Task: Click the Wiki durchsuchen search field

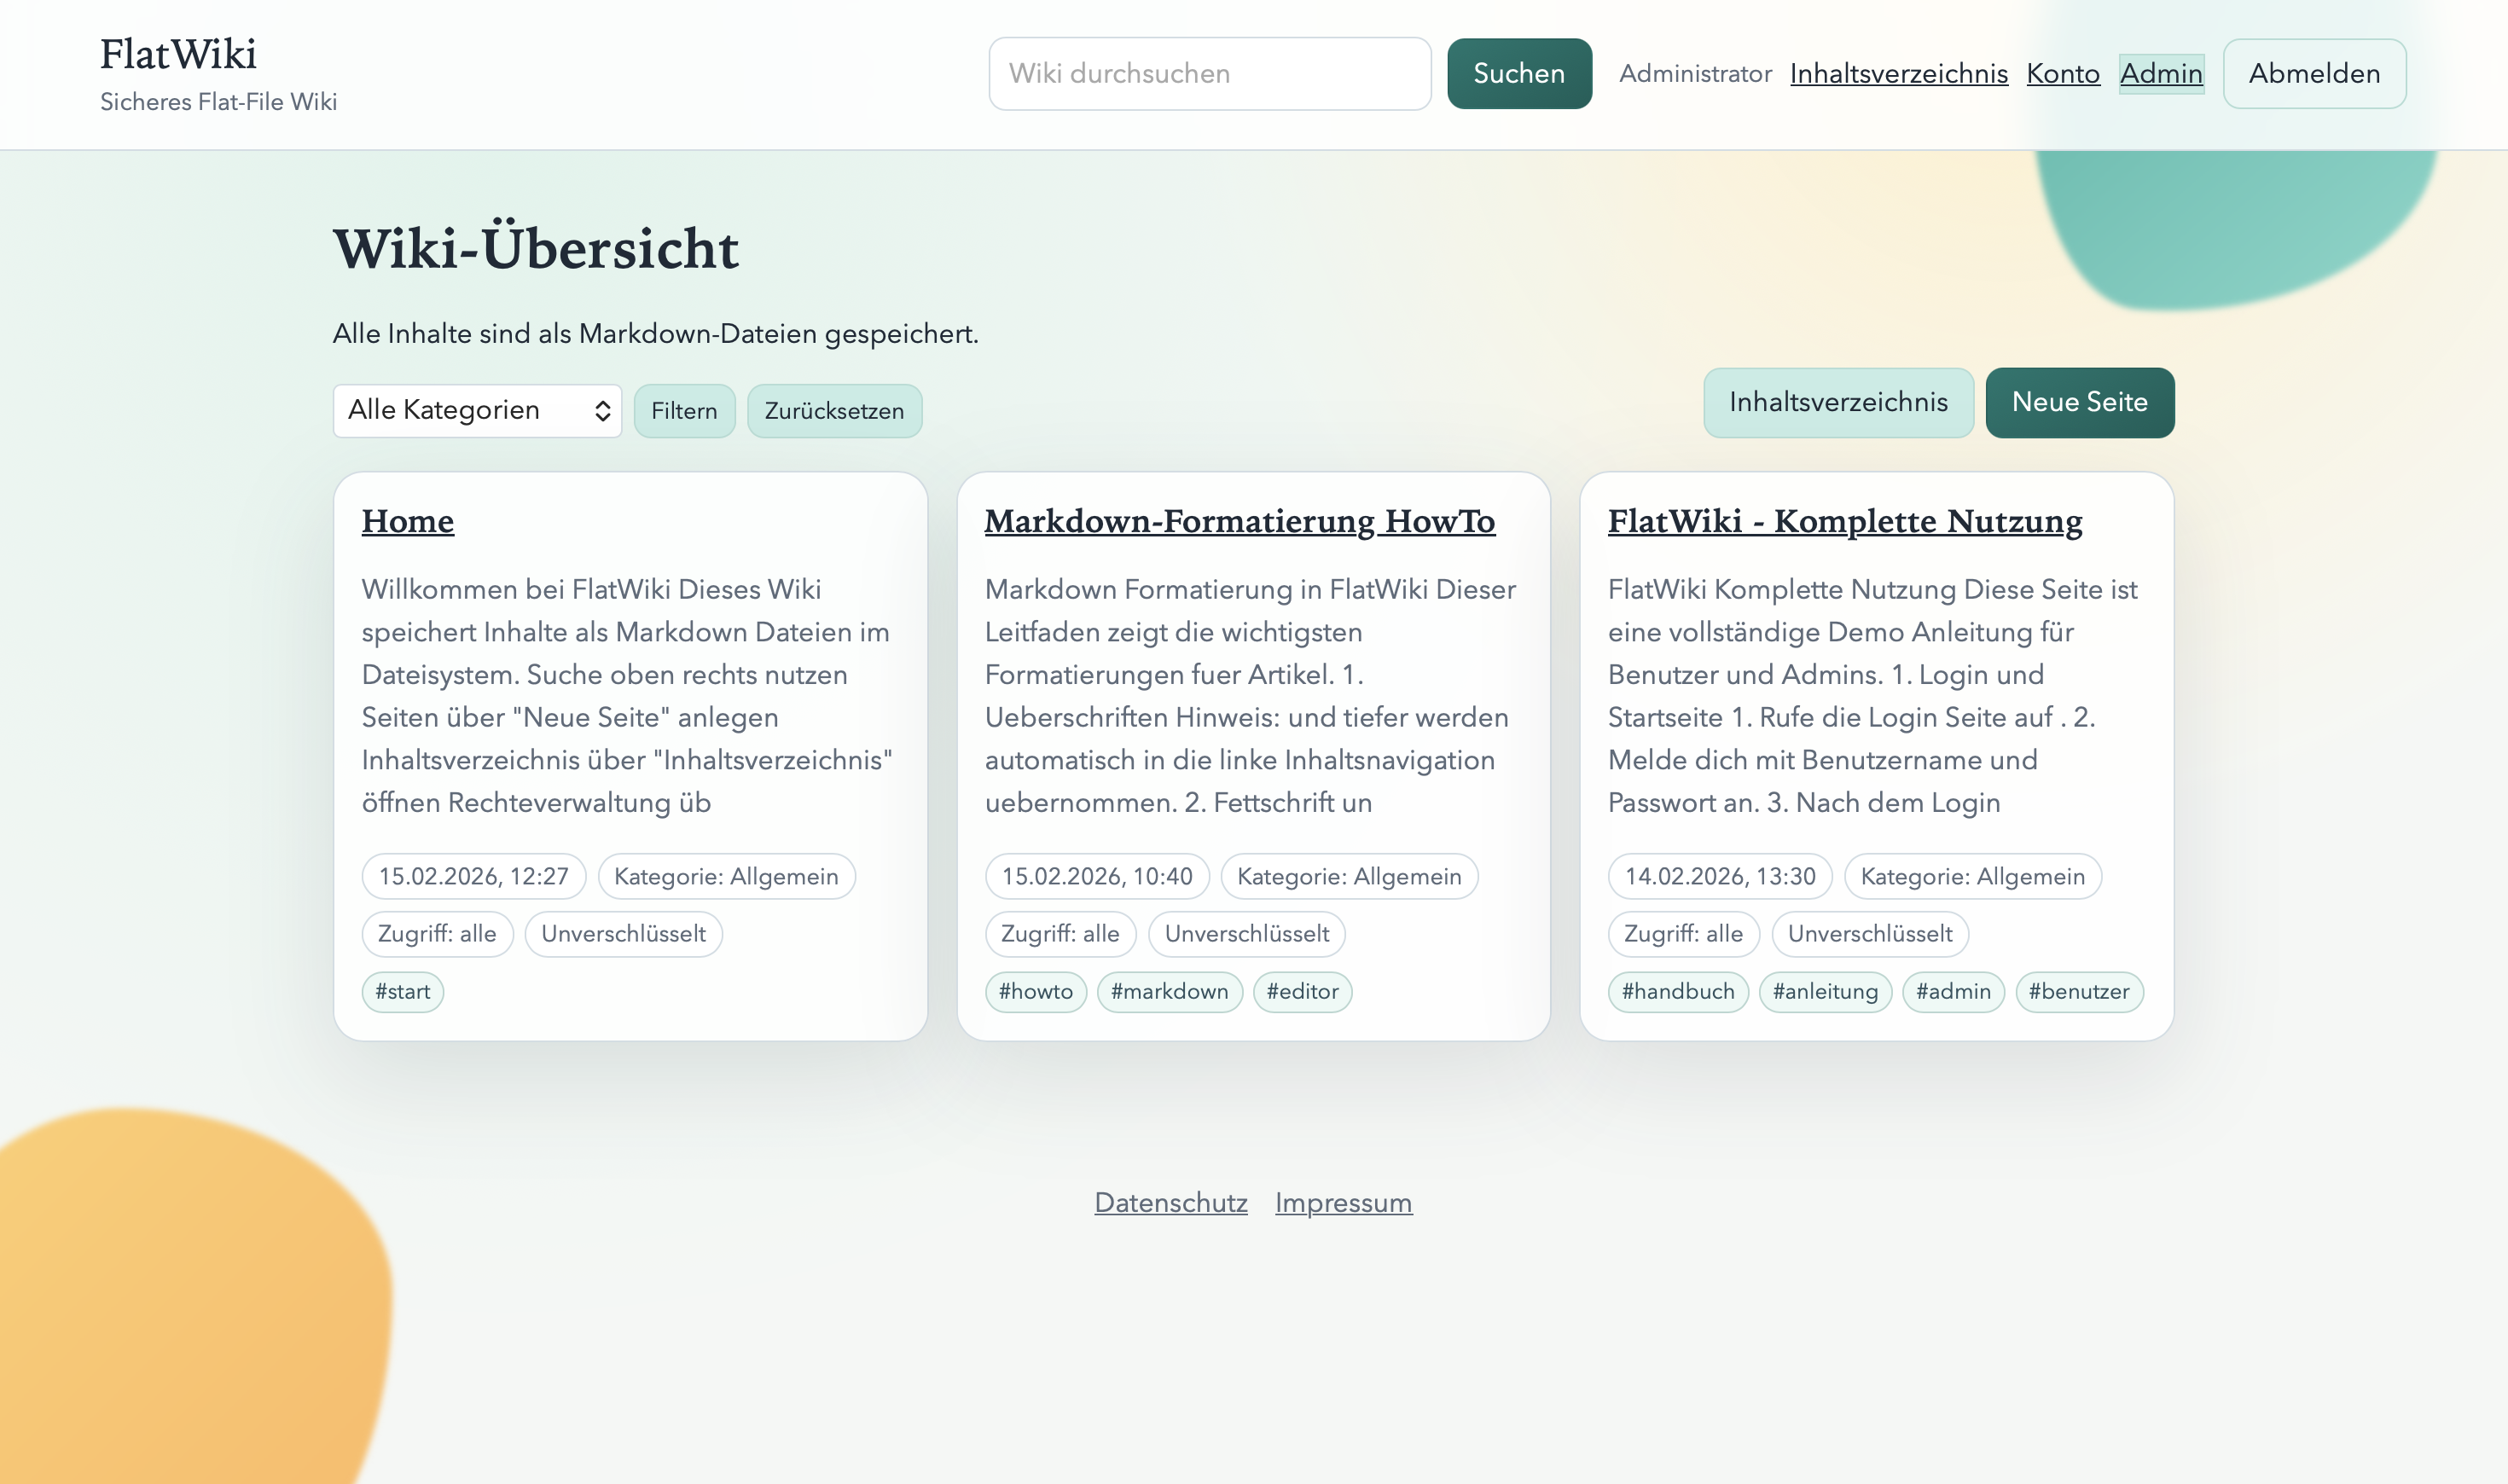Action: [1209, 73]
